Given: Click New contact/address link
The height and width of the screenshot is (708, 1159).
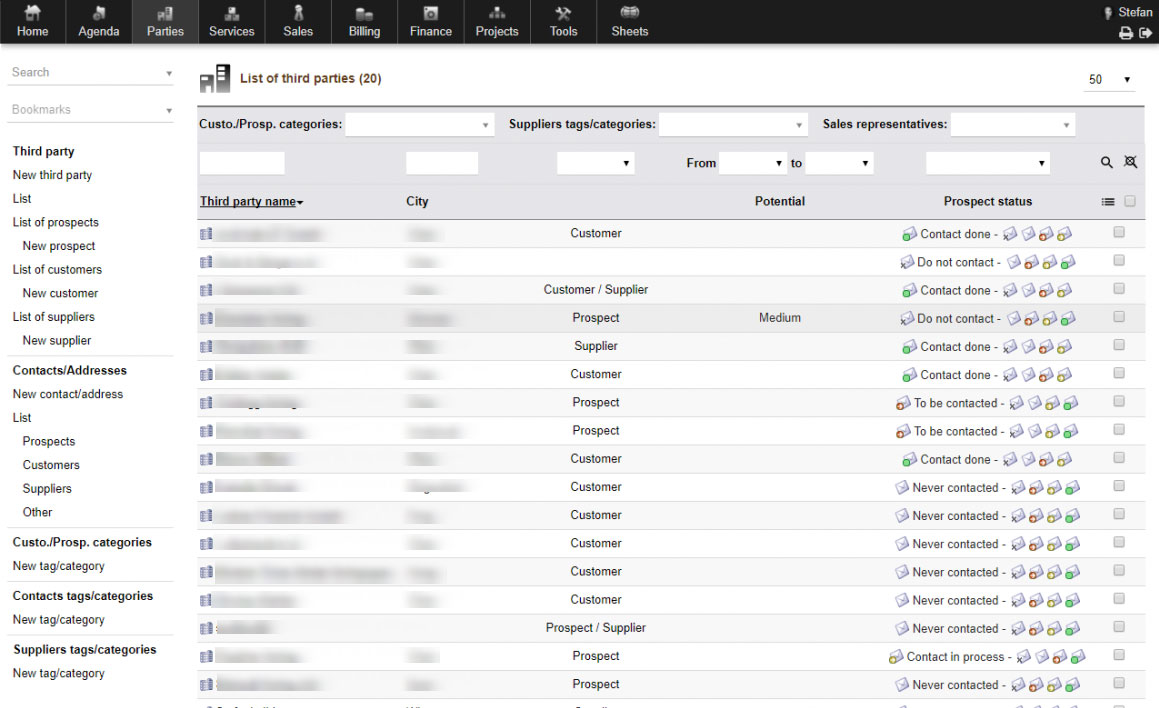Looking at the screenshot, I should (68, 394).
